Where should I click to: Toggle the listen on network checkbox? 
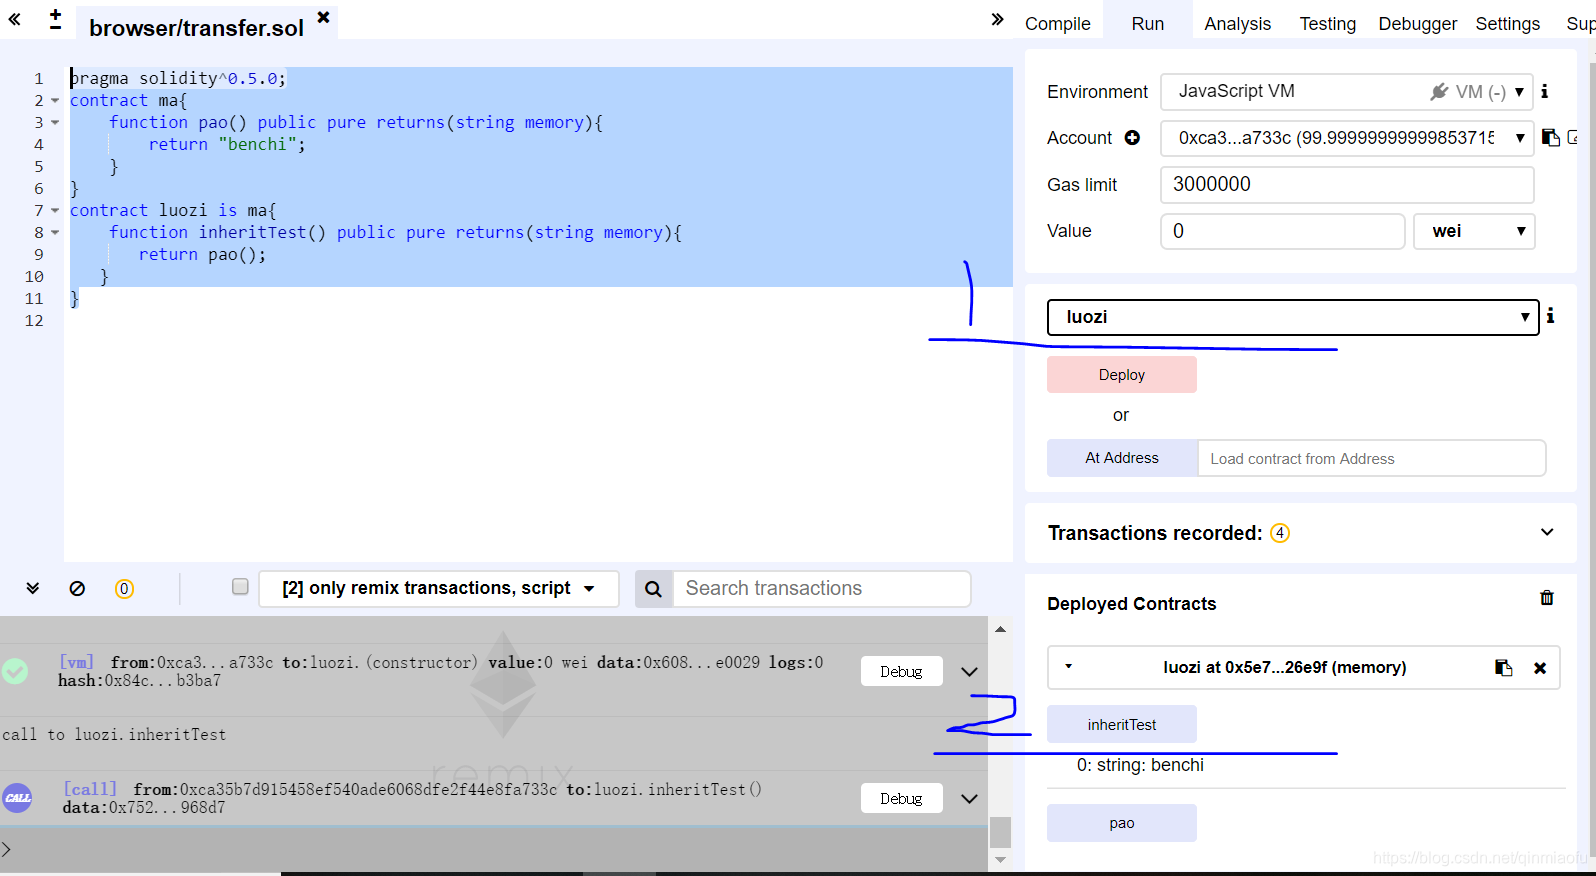(x=240, y=587)
